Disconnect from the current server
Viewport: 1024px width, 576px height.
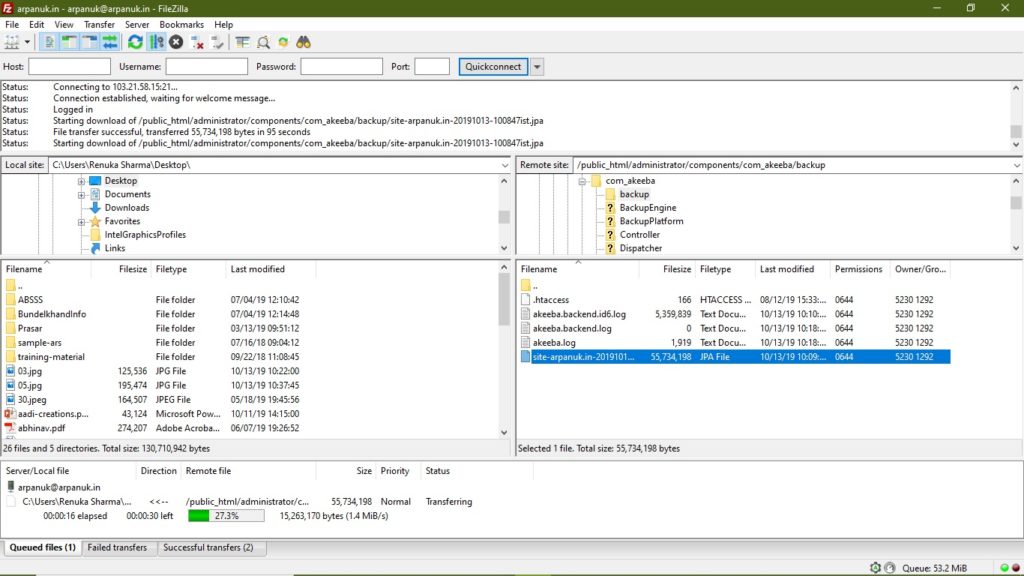197,42
